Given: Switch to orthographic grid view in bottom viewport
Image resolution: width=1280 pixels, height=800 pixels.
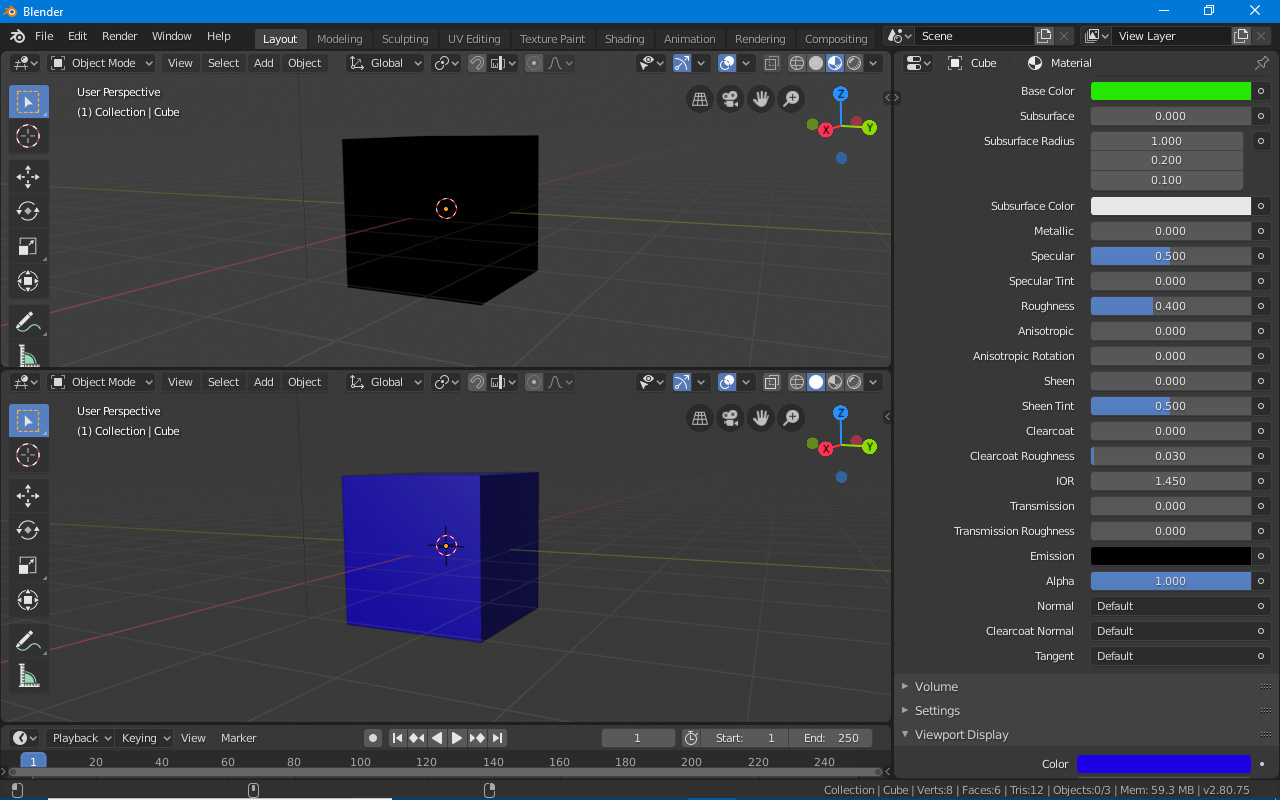Looking at the screenshot, I should pos(700,418).
